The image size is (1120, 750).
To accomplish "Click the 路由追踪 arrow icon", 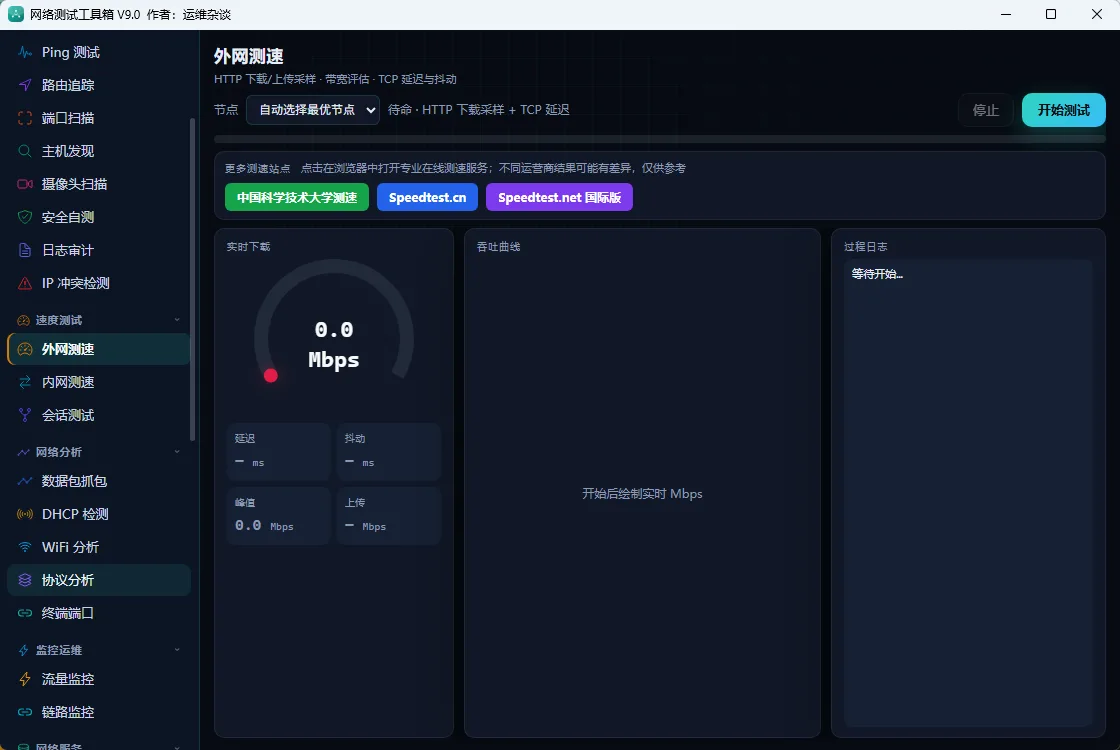I will click(25, 85).
